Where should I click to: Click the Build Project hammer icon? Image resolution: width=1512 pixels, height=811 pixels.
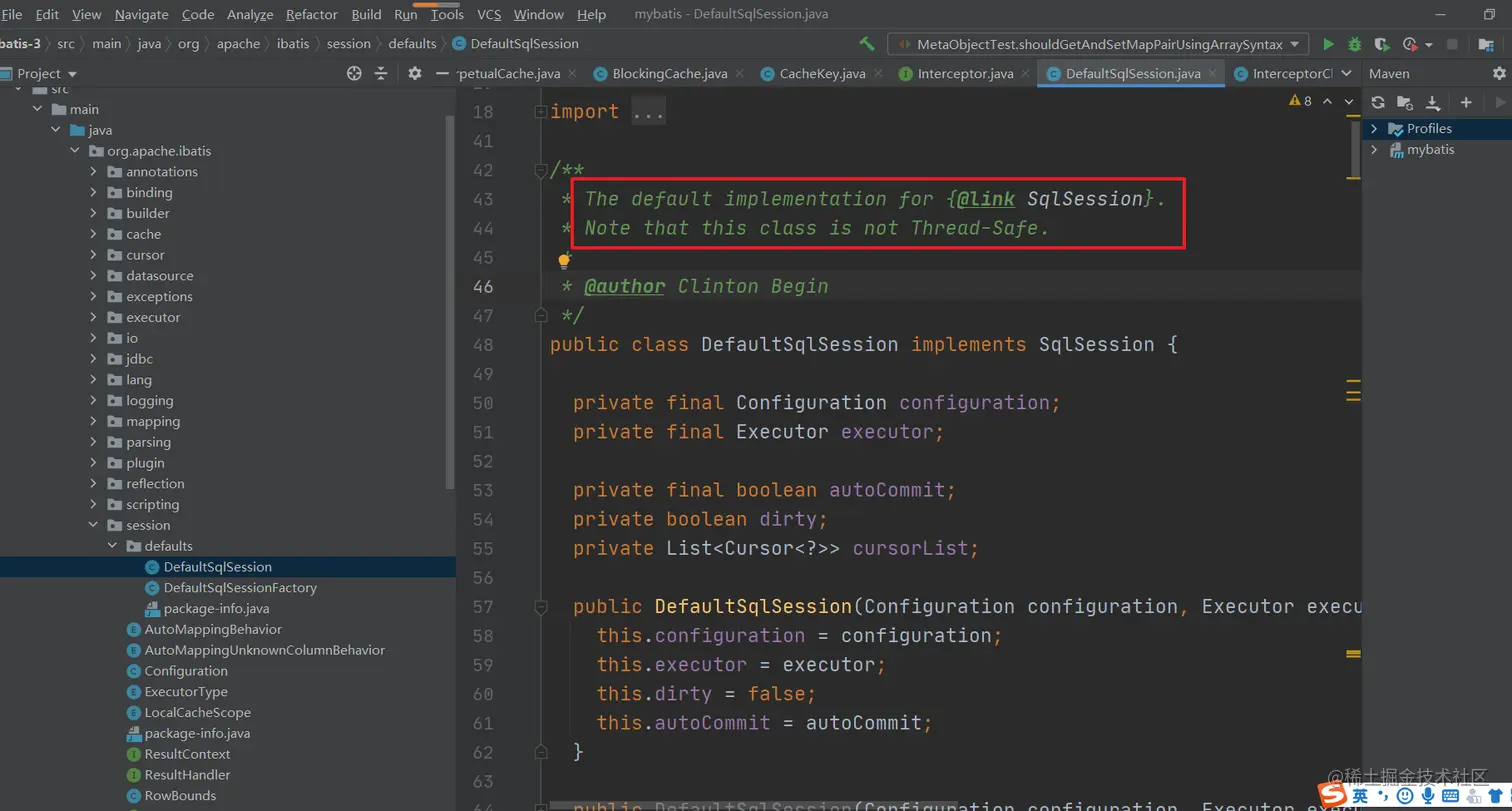tap(867, 44)
